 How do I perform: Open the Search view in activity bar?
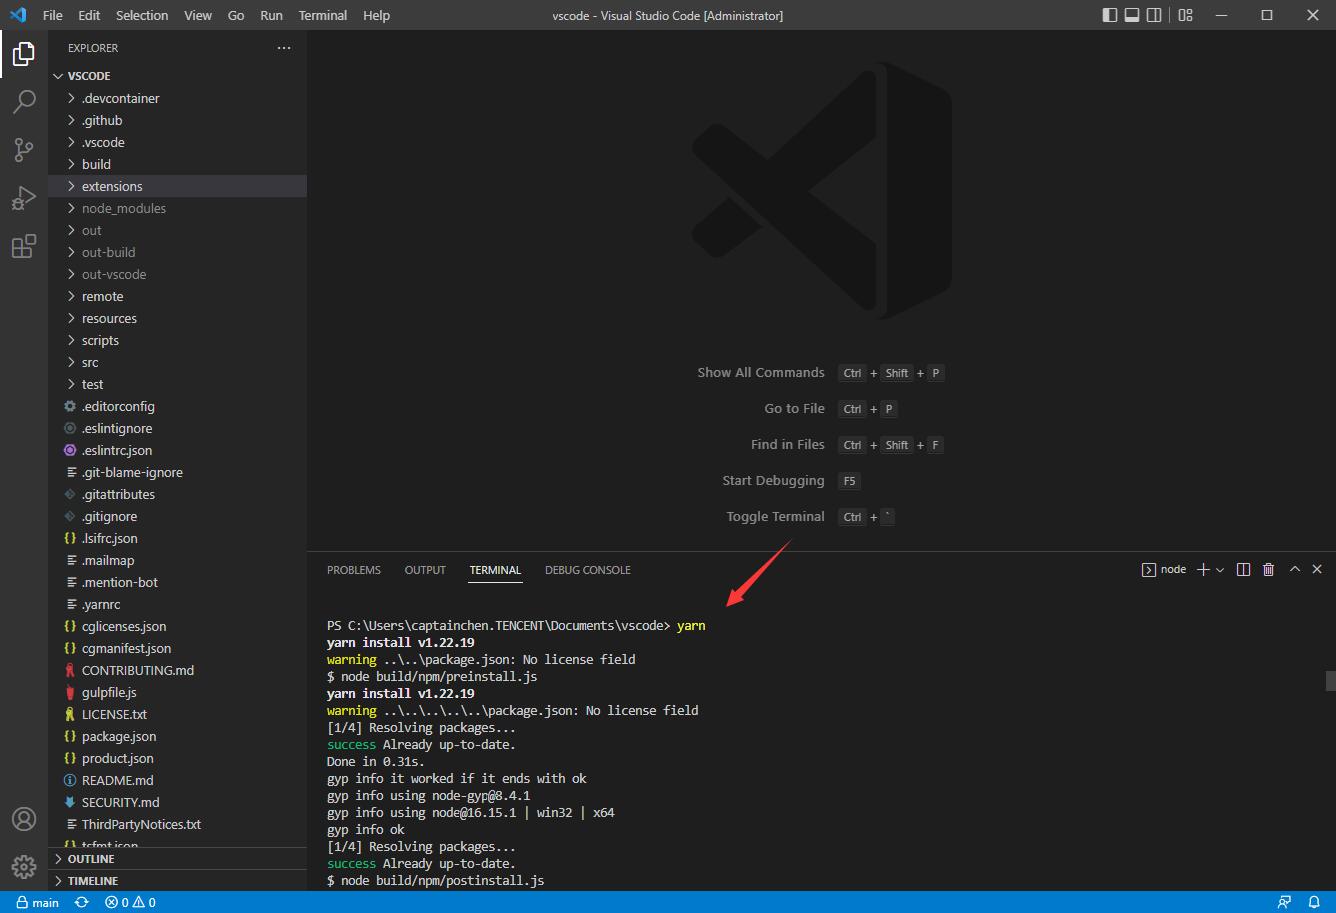(24, 102)
